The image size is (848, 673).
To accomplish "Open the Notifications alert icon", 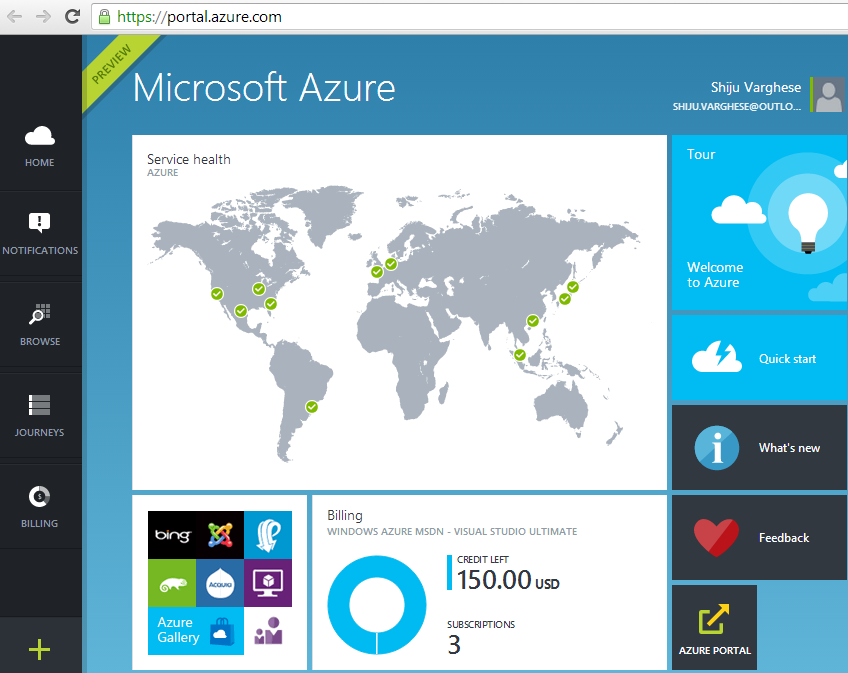I will coord(39,222).
